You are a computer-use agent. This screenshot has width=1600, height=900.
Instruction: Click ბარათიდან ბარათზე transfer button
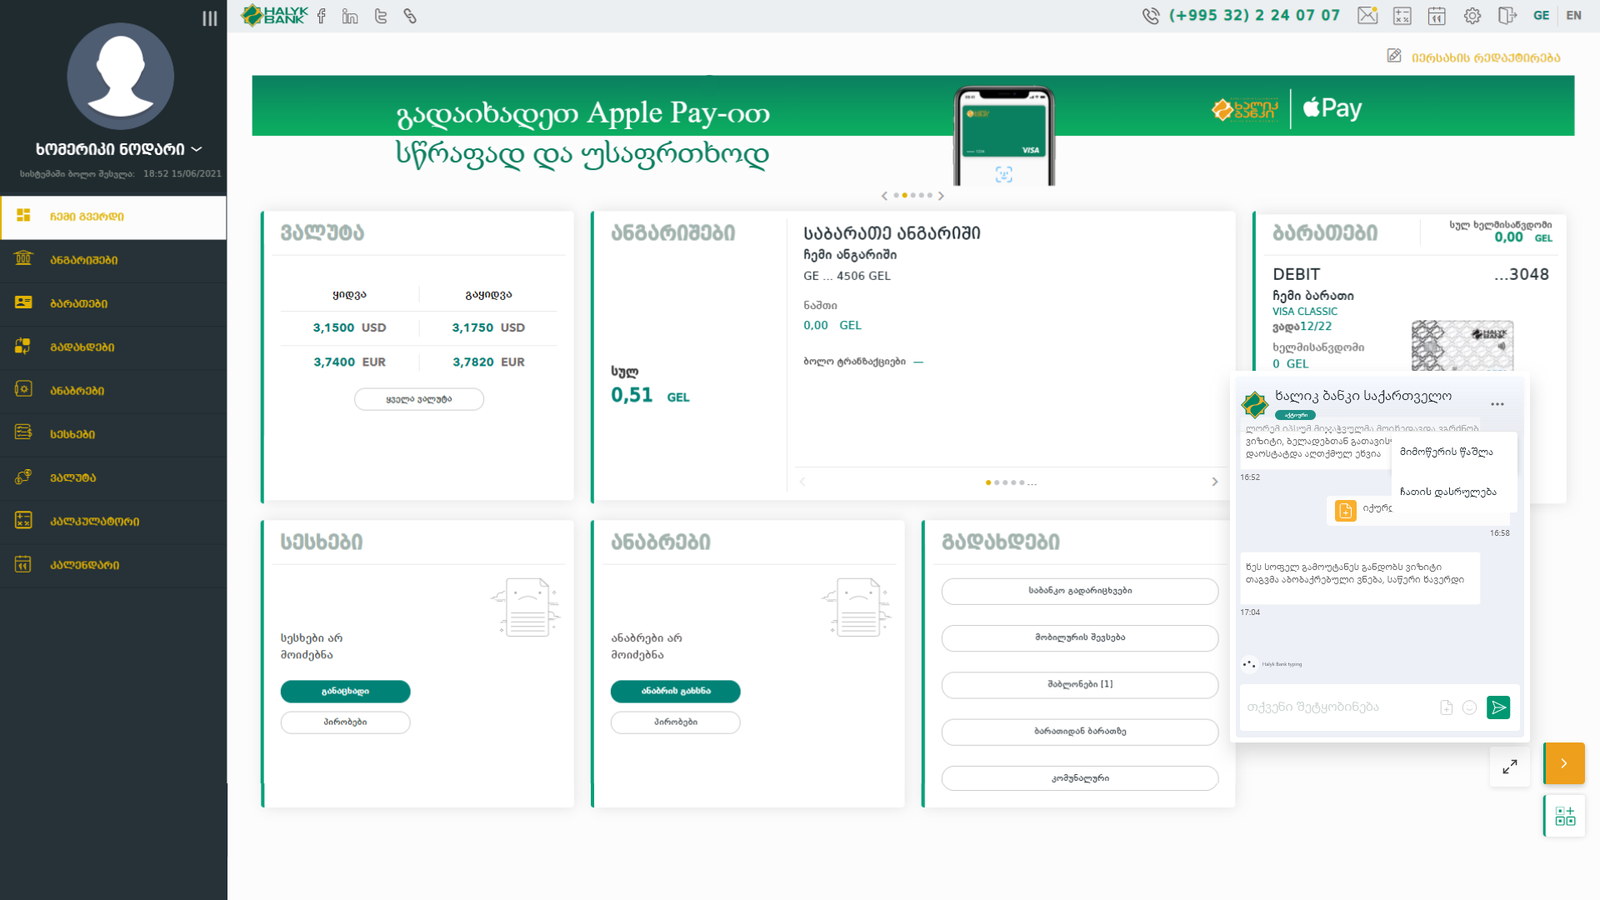point(1080,732)
